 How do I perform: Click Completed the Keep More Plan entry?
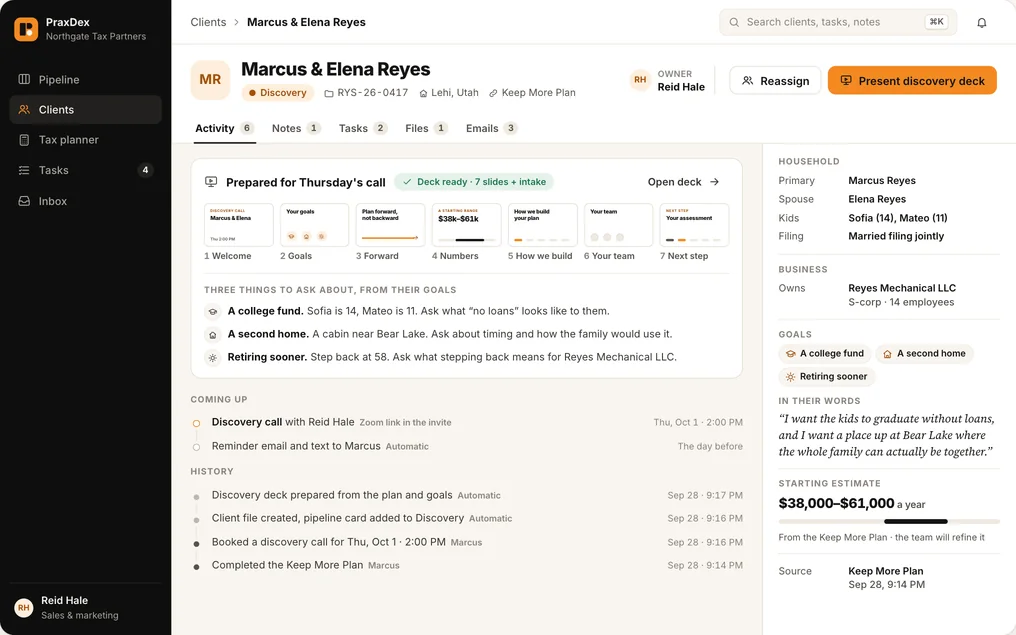(x=467, y=565)
